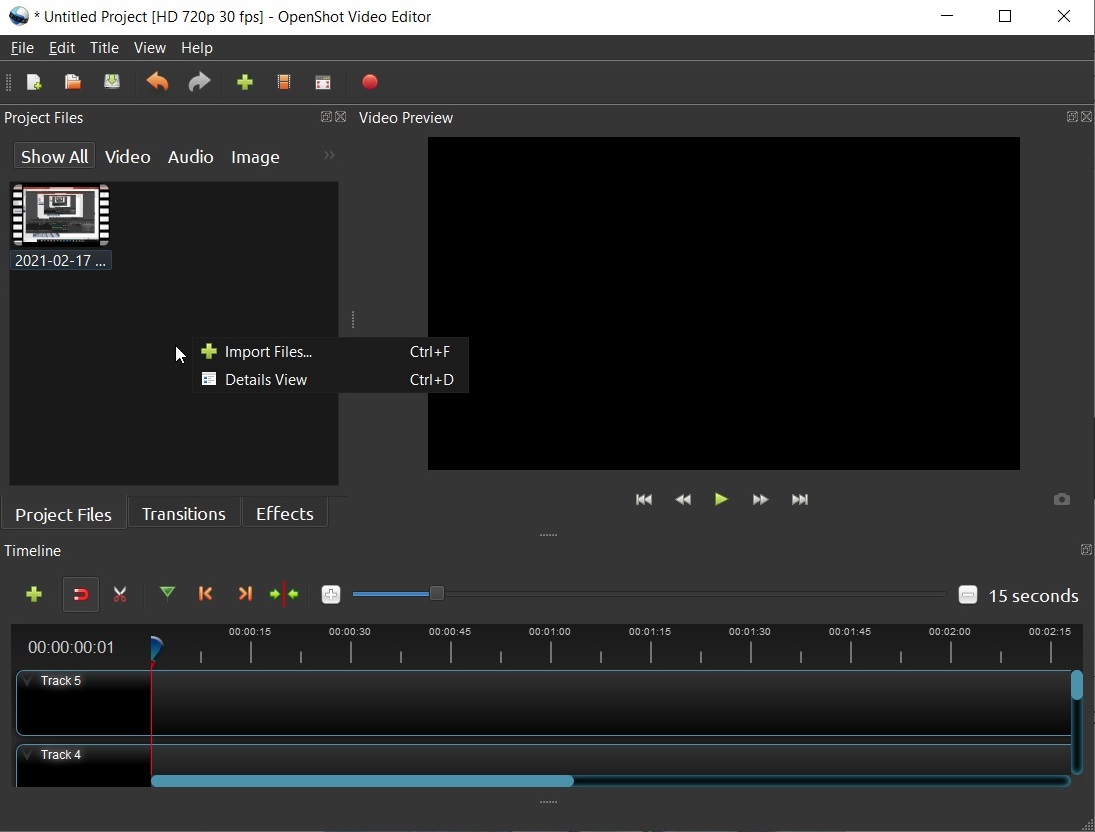
Task: Click the Undo icon in the toolbar
Action: [x=157, y=82]
